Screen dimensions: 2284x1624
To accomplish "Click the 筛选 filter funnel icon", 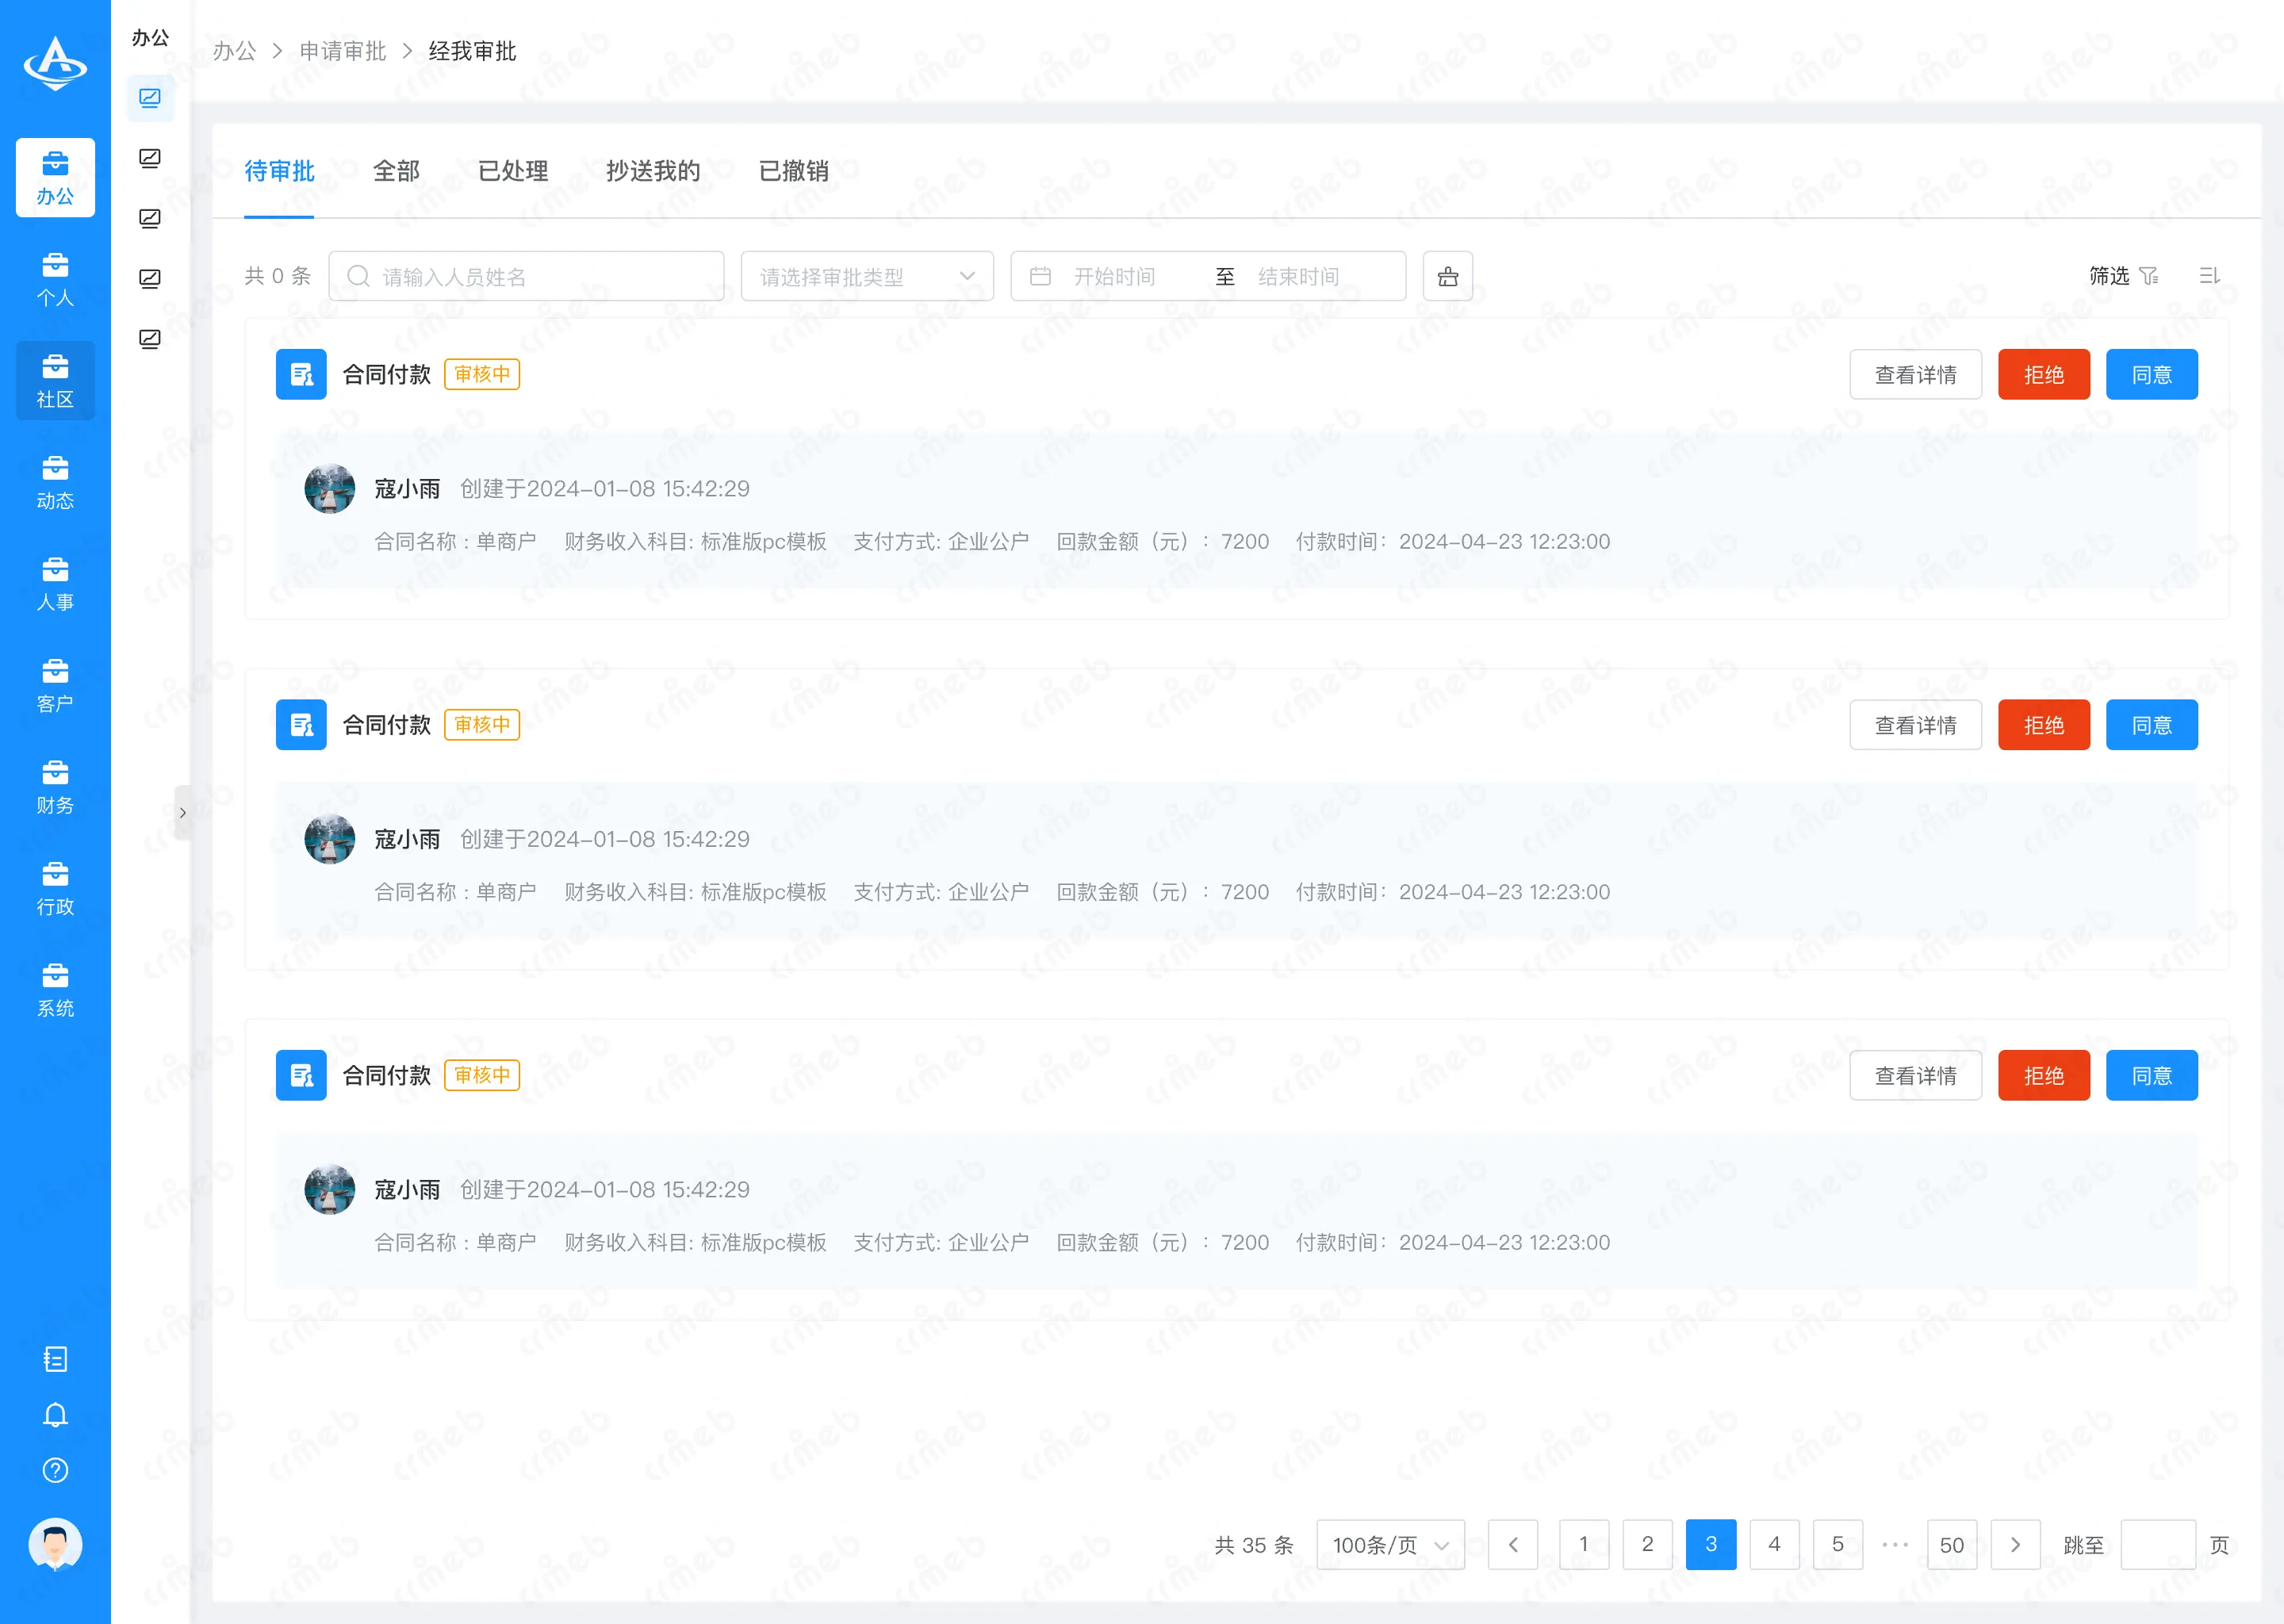I will pos(2149,276).
